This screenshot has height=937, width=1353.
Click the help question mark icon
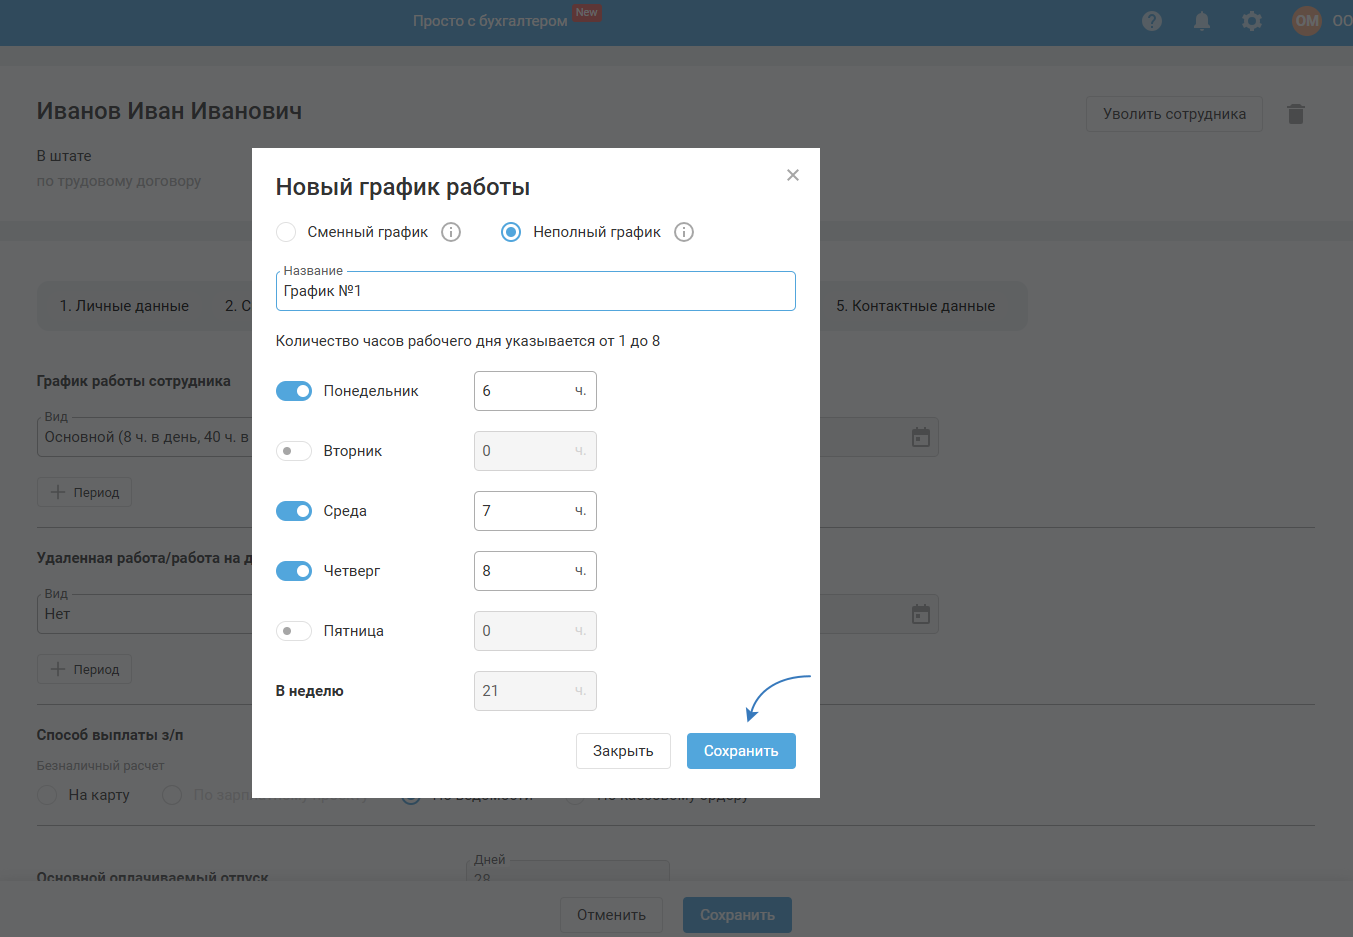[1152, 21]
